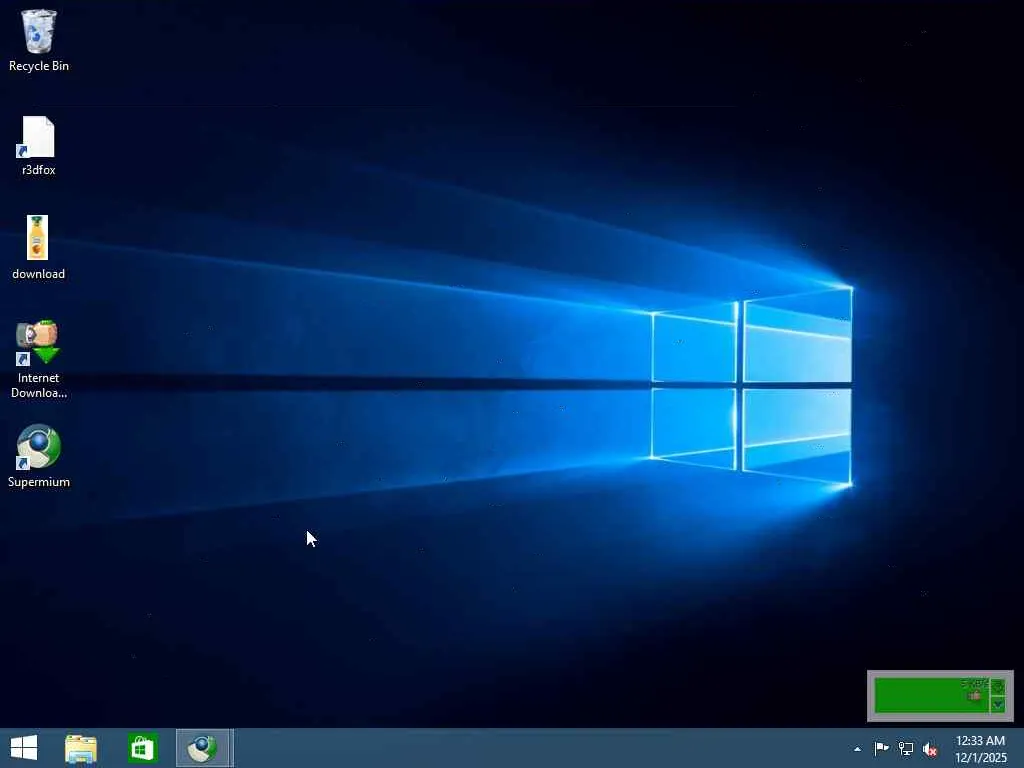Screen dimensions: 1024x768
Task: Open the Windows Start button
Action: pos(24,748)
